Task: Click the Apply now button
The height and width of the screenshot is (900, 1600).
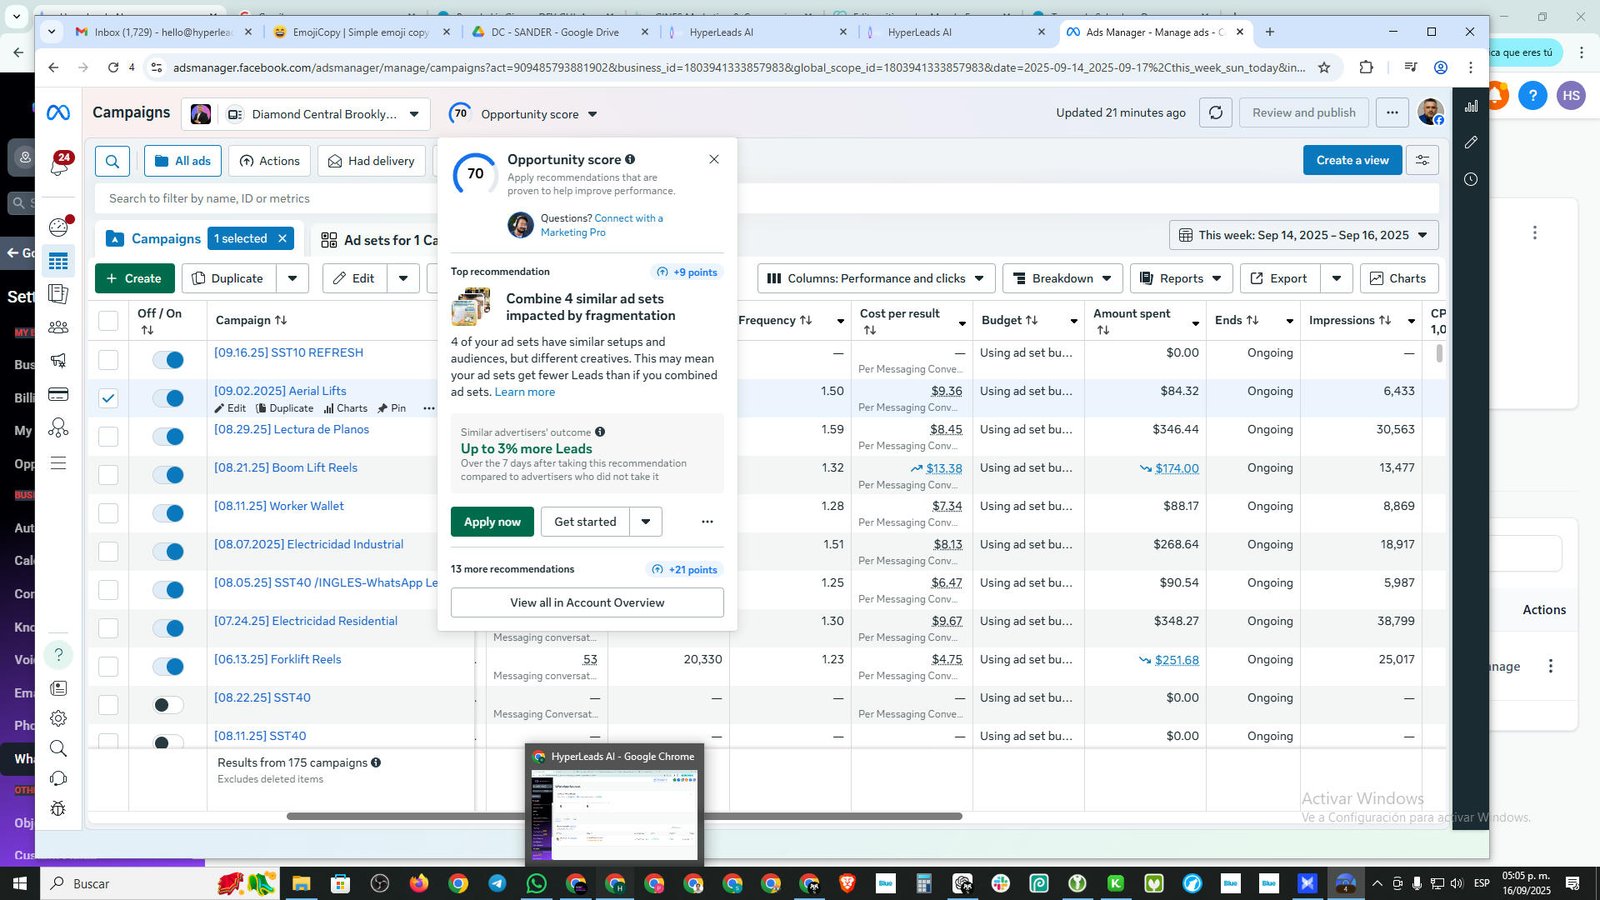Action: coord(492,521)
